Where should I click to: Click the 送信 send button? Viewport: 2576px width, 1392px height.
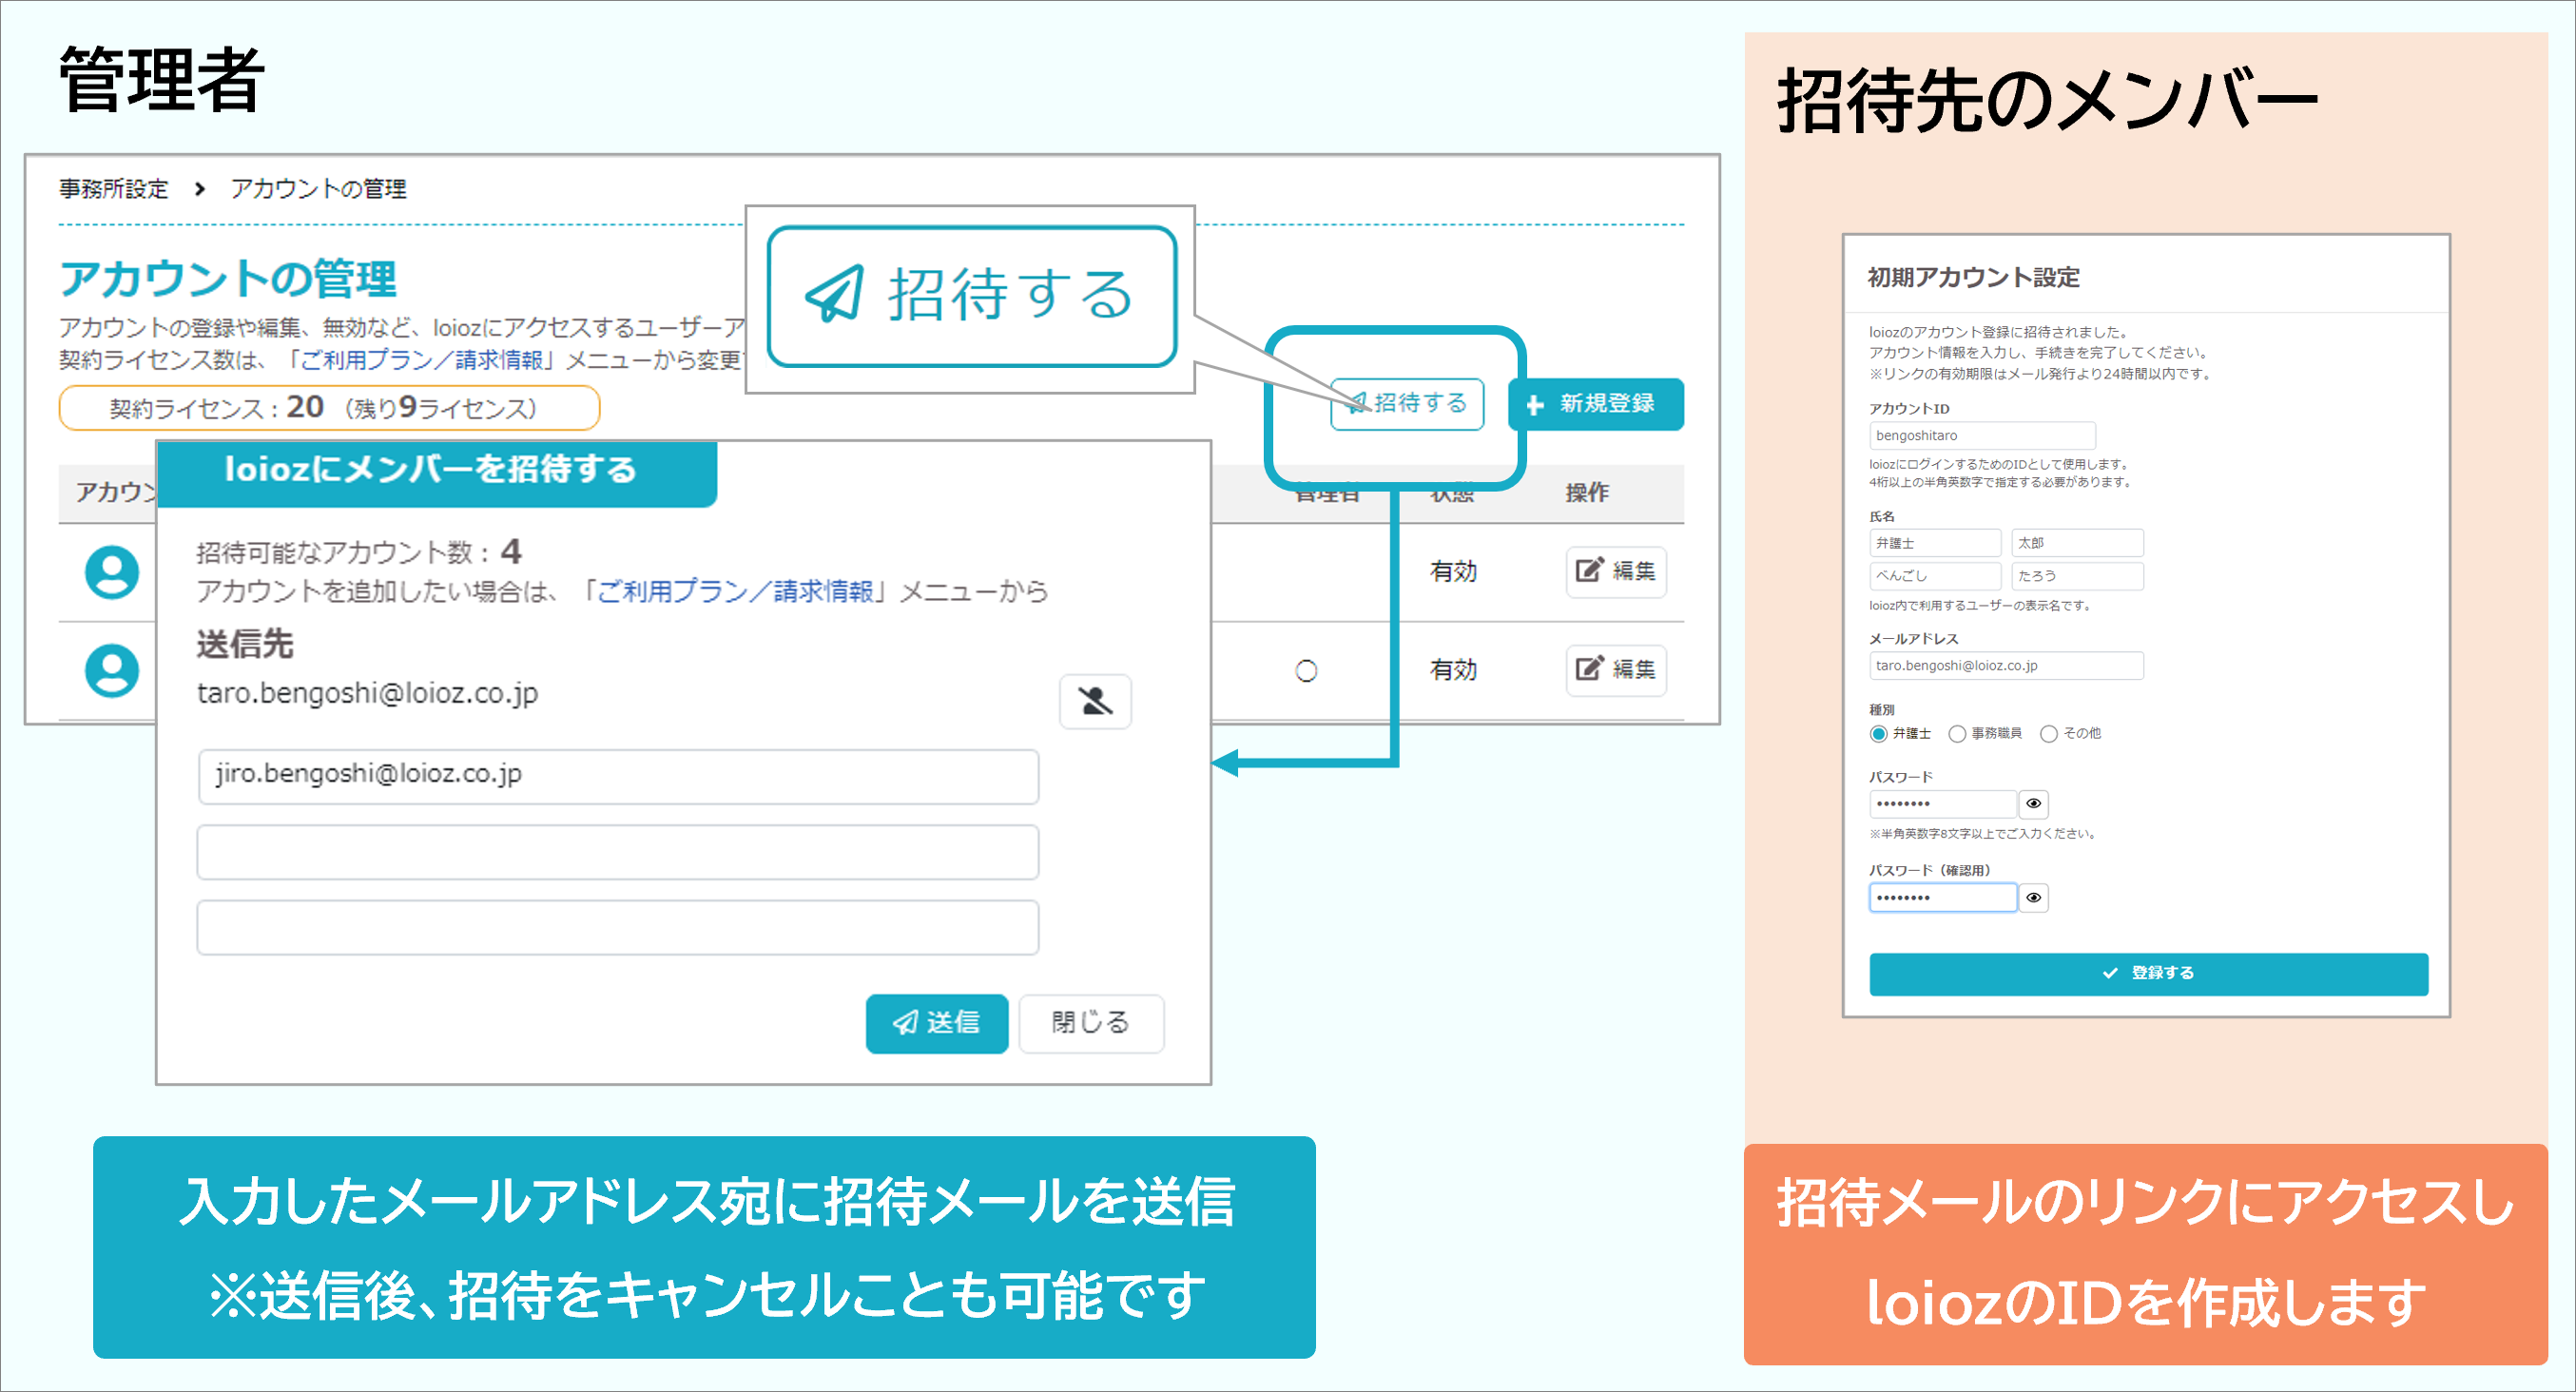[x=937, y=1023]
